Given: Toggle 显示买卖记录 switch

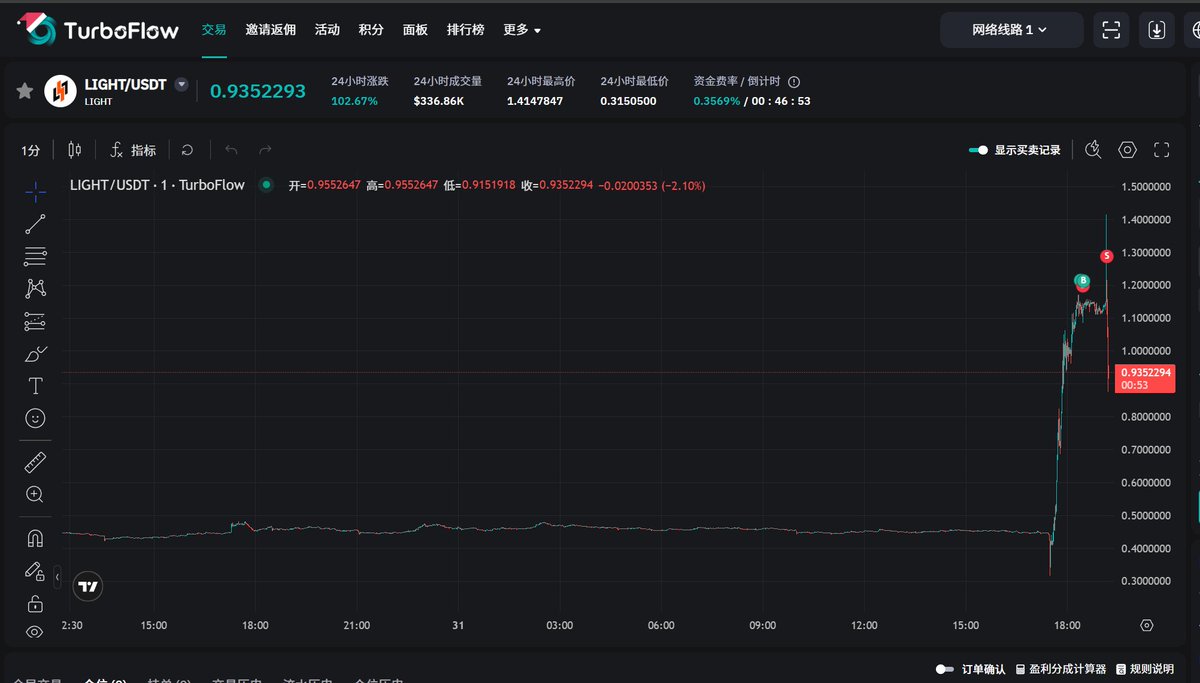Looking at the screenshot, I should pos(978,150).
